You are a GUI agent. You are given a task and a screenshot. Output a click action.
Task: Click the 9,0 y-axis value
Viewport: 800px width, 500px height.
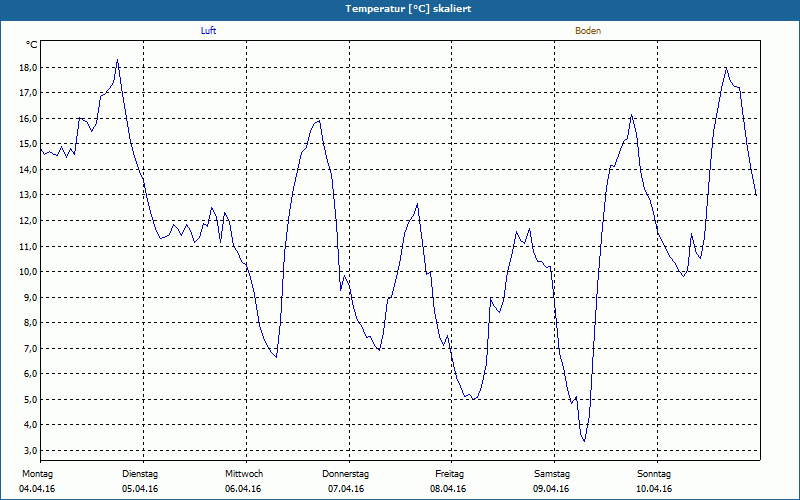(31, 297)
